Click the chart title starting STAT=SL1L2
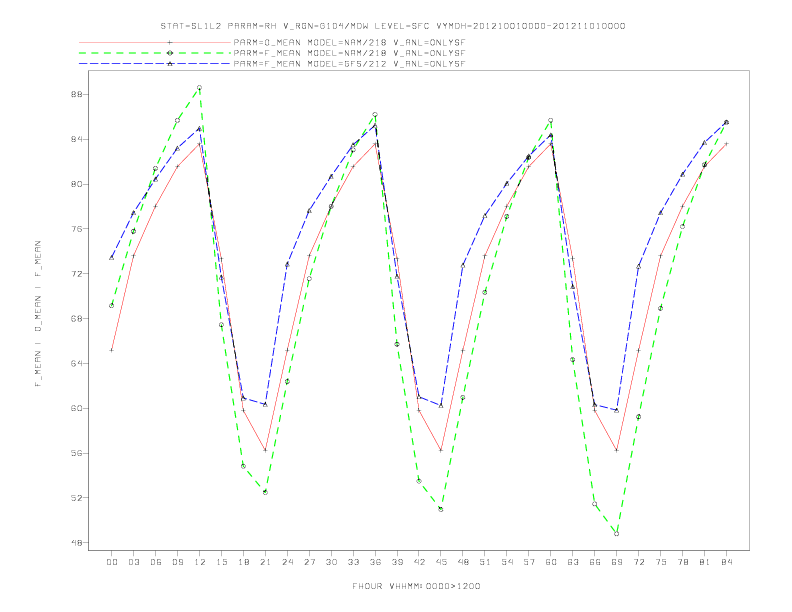The width and height of the screenshot is (792, 612). tap(392, 26)
